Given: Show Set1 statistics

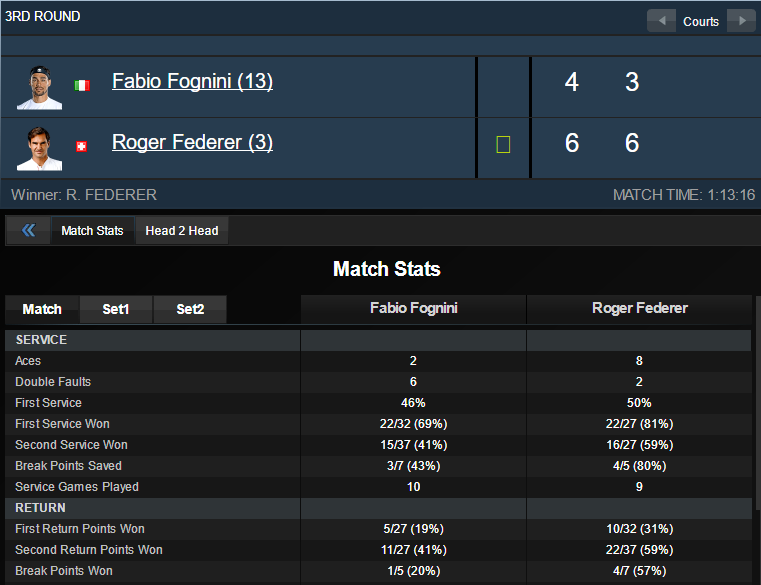Looking at the screenshot, I should tap(116, 310).
